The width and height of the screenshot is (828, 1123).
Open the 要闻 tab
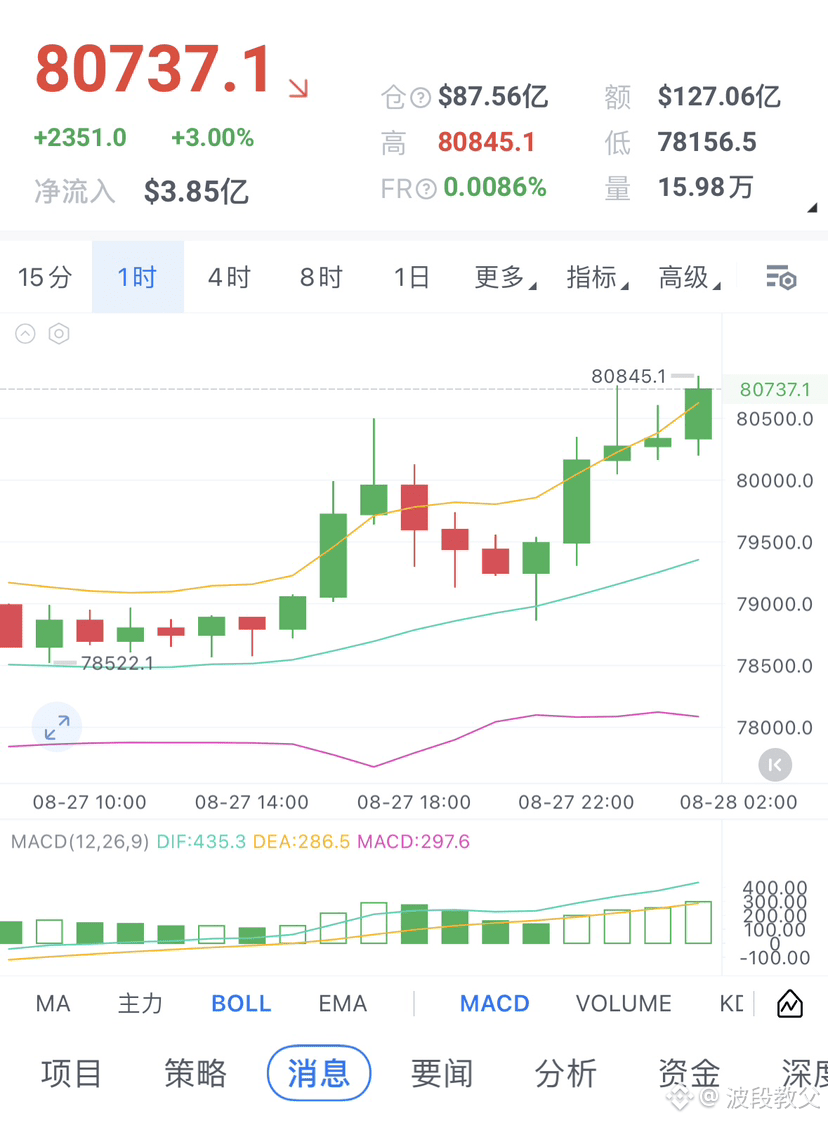442,1074
